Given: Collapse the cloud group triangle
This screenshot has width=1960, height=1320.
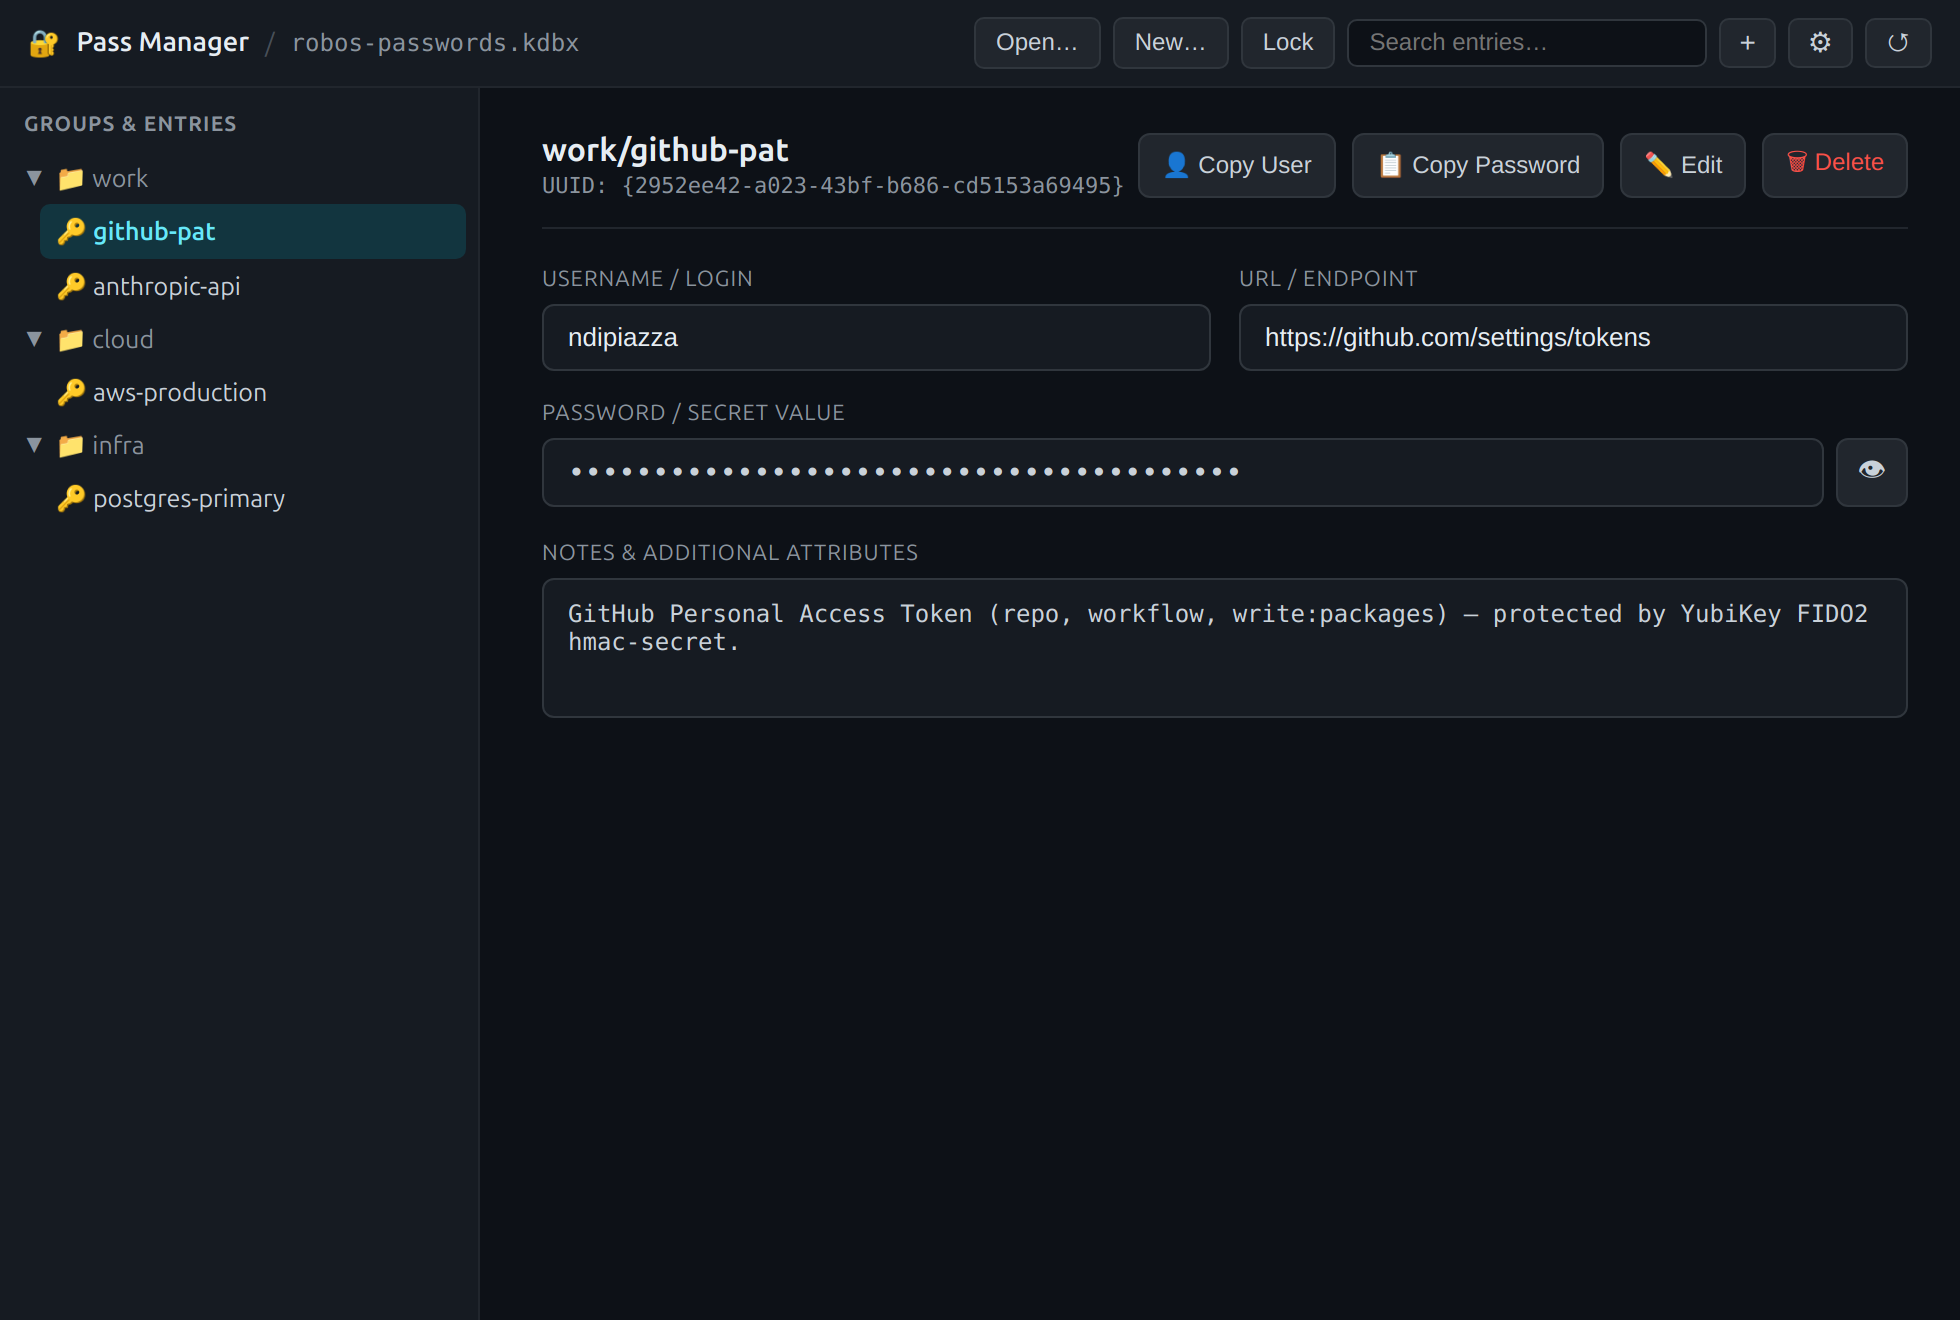Looking at the screenshot, I should click(34, 340).
